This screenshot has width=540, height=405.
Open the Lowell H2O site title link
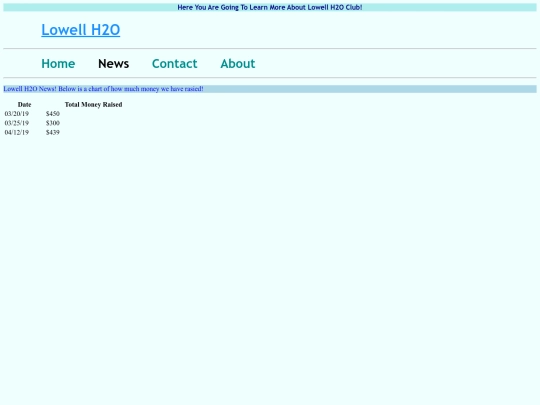tap(81, 30)
